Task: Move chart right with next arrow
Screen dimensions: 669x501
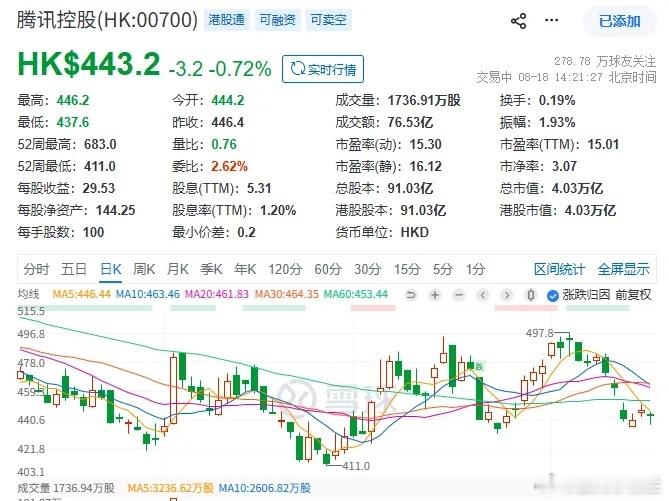Action: (506, 295)
